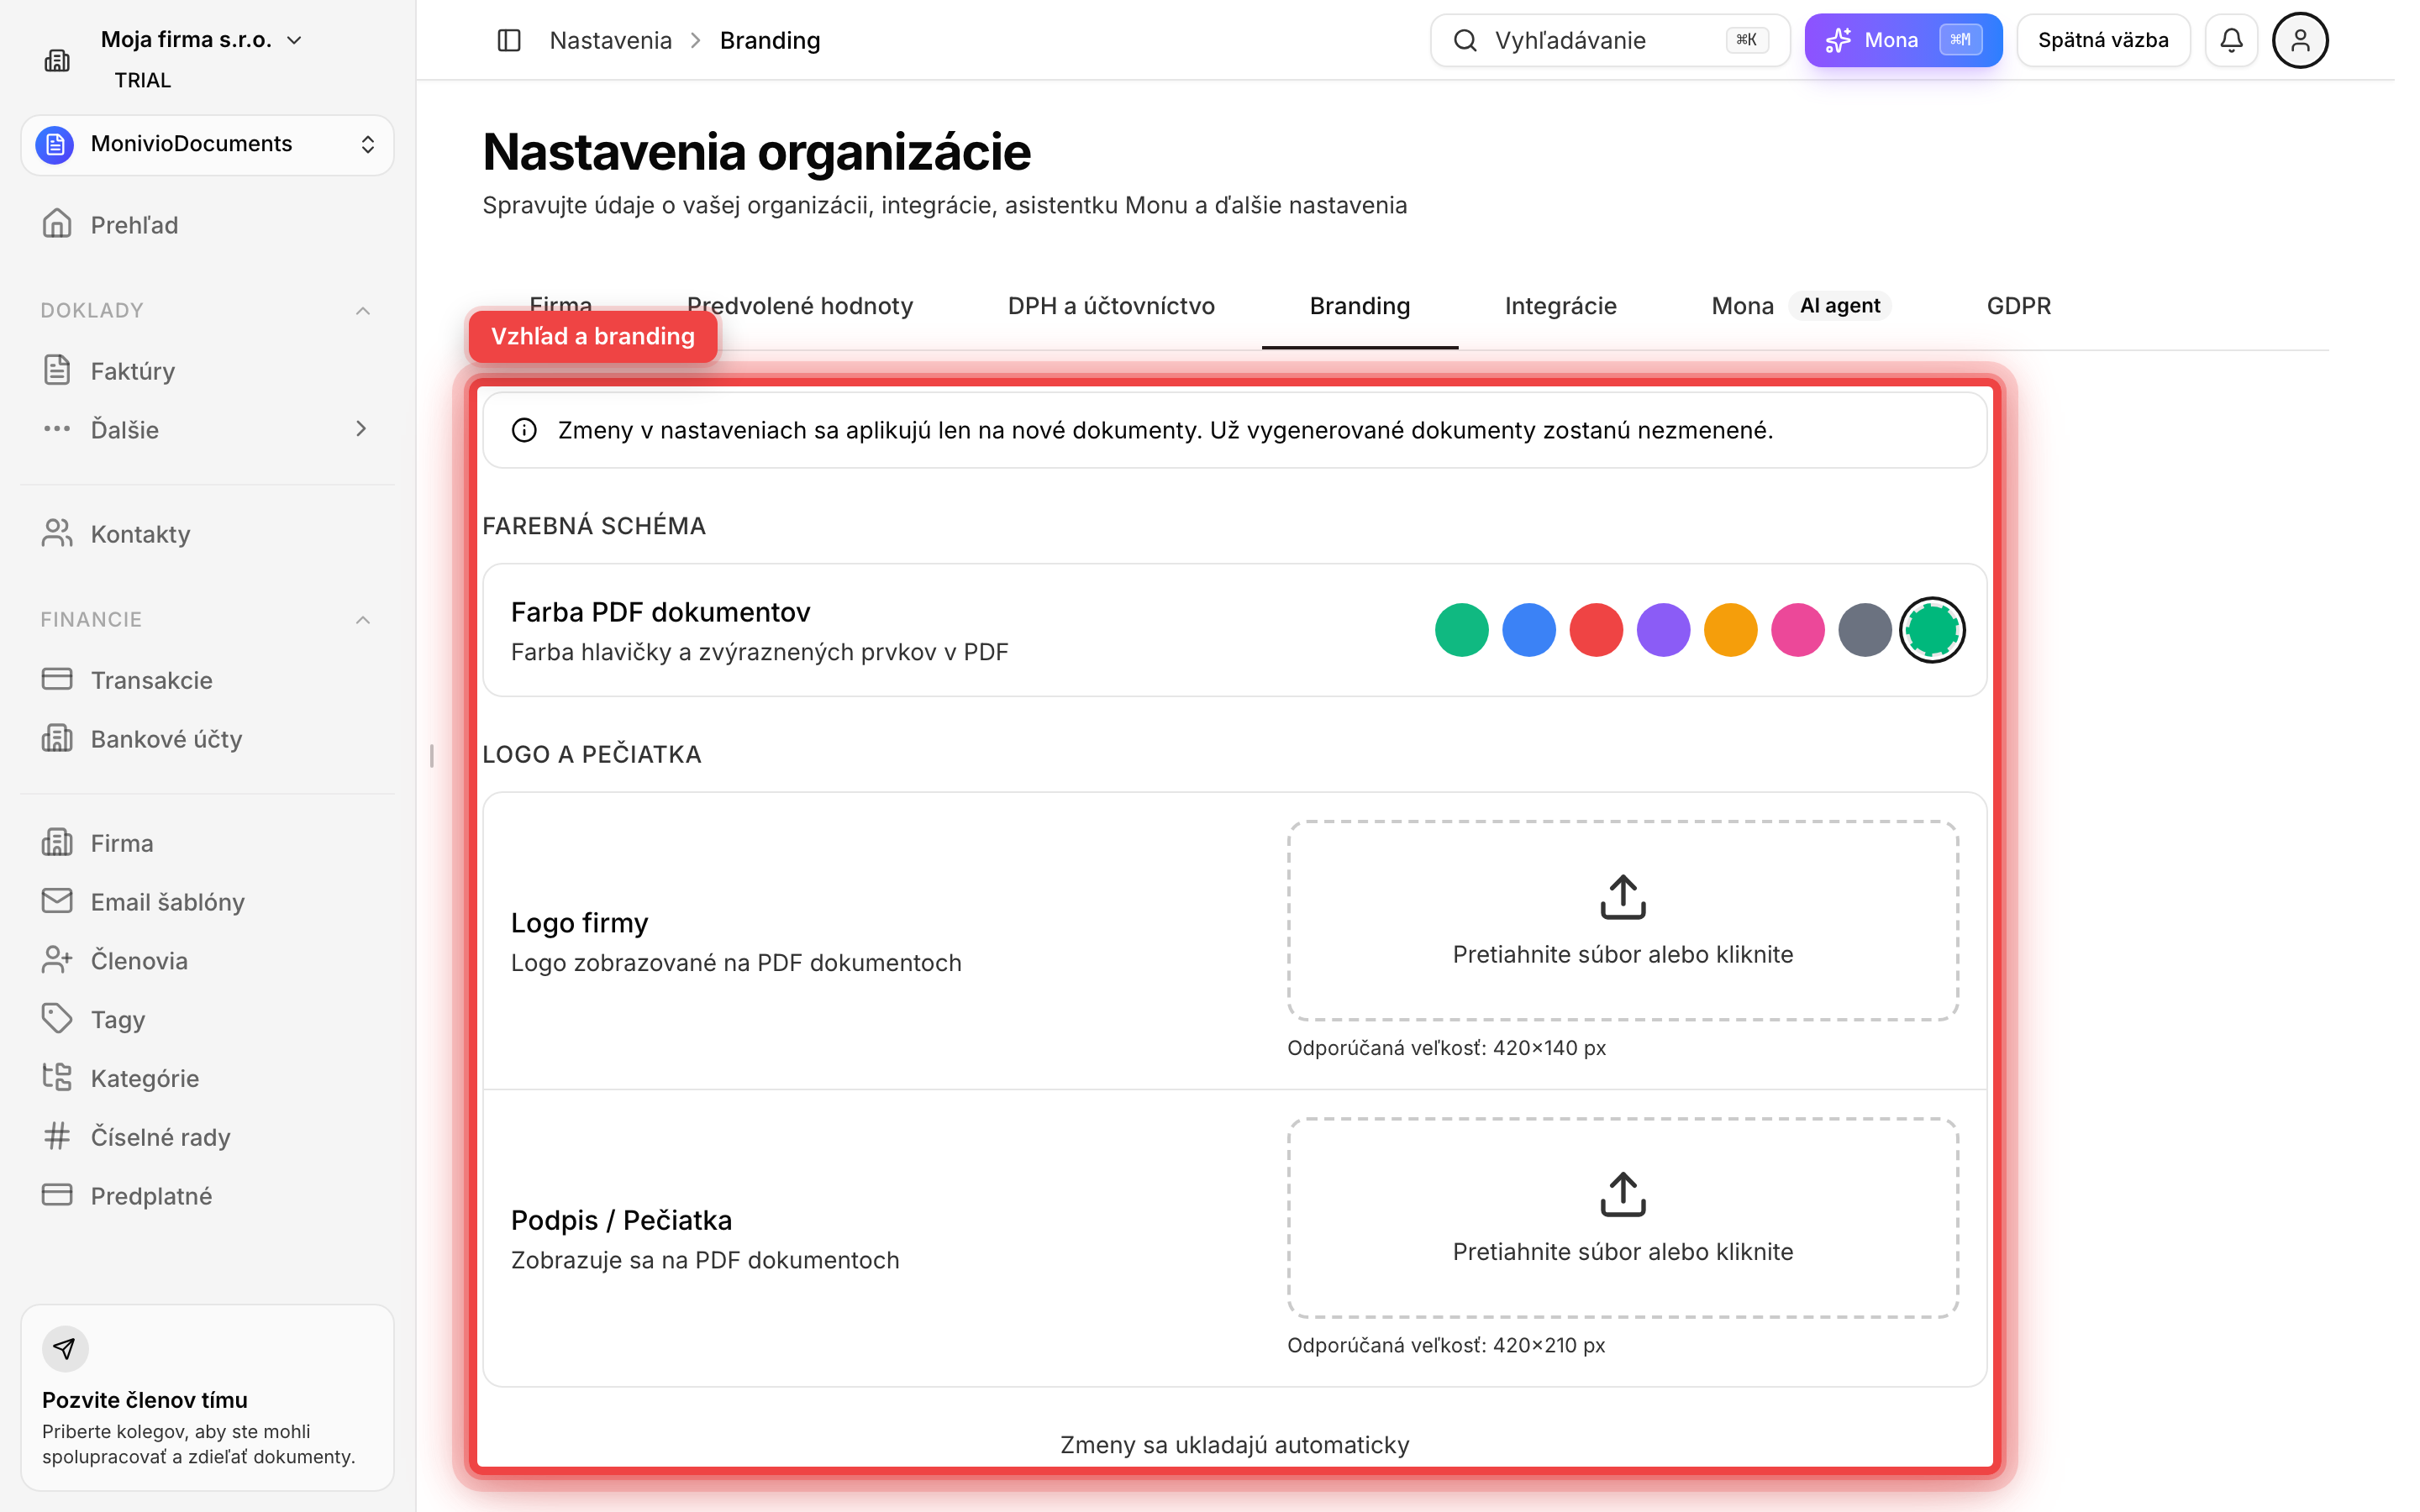Screen dimensions: 2420x1512
Task: Choose the red PDF color swatch
Action: coord(1596,630)
